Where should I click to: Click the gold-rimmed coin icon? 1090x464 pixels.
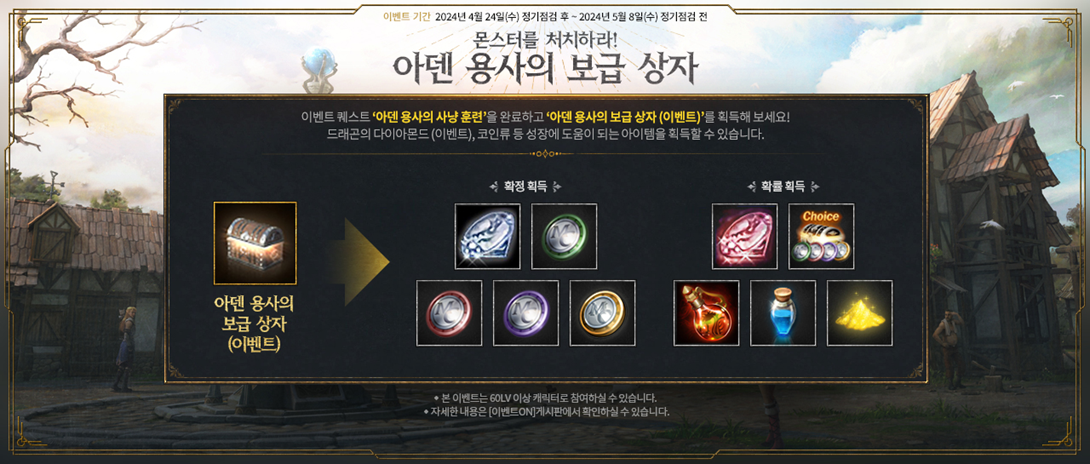pos(602,312)
